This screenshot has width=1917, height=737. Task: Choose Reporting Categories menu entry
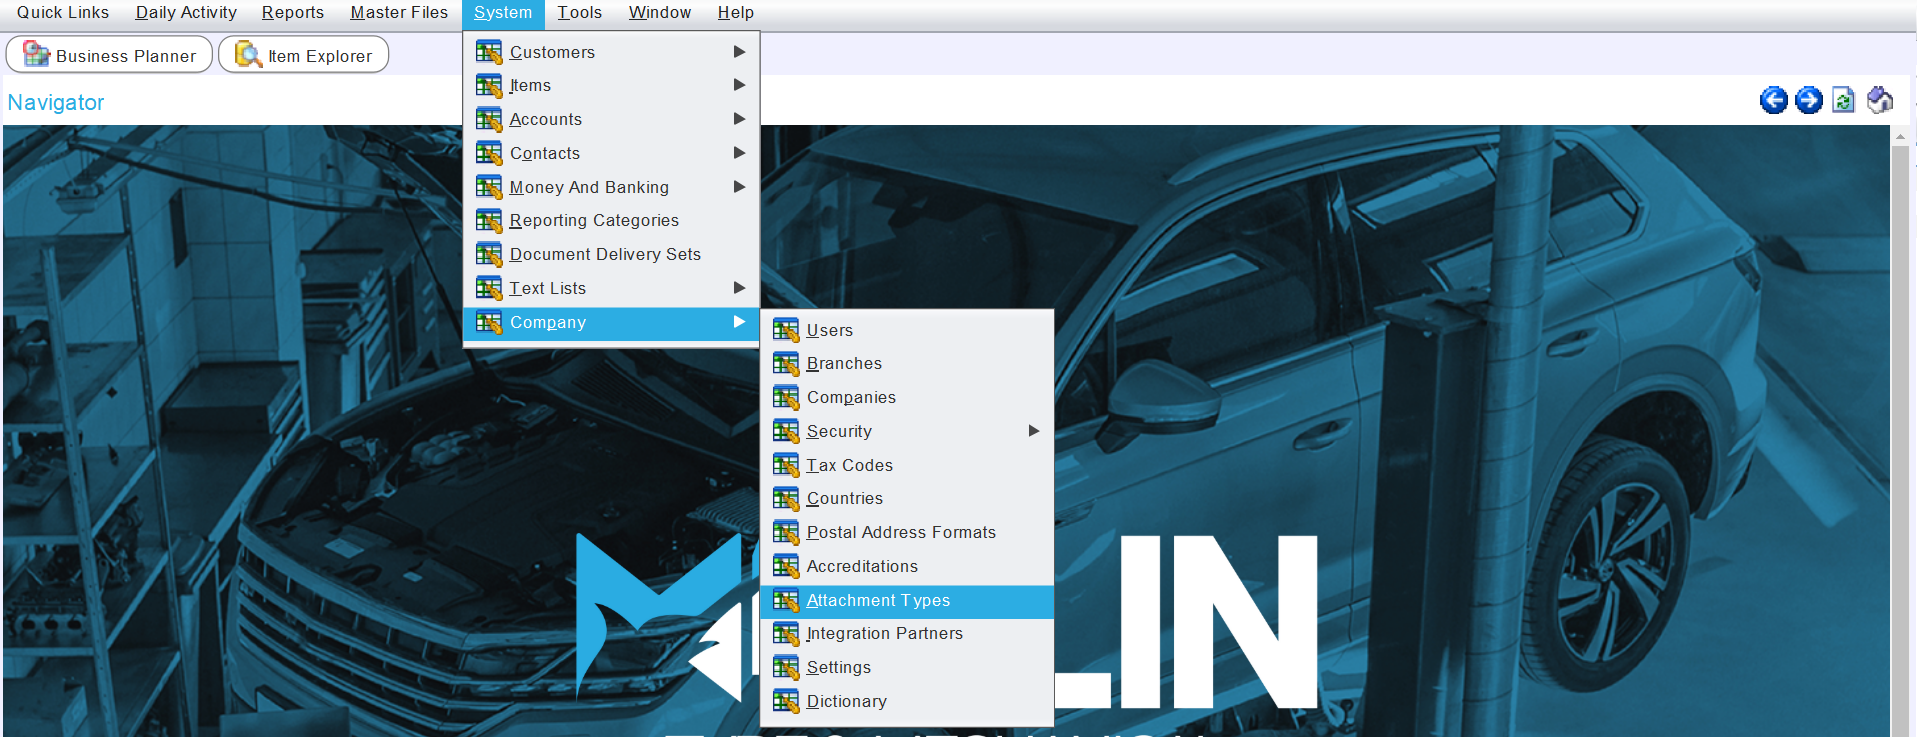point(611,221)
